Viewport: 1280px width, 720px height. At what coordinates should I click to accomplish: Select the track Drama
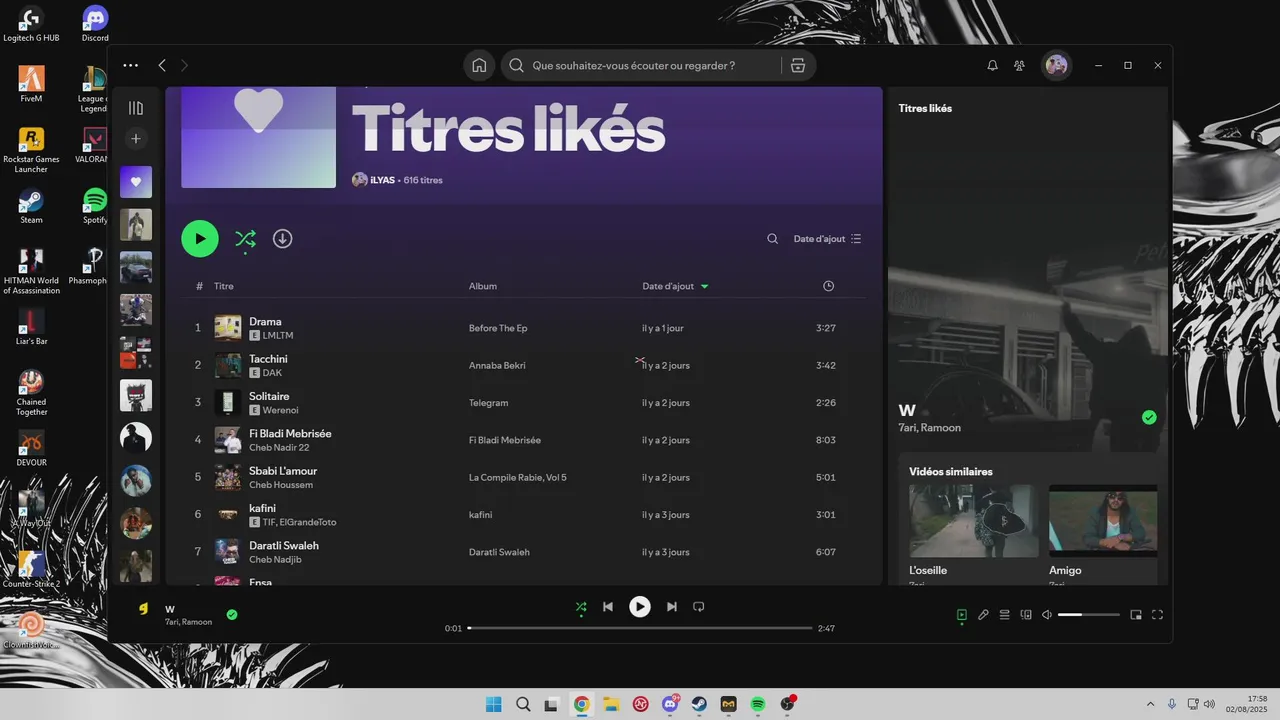point(265,322)
